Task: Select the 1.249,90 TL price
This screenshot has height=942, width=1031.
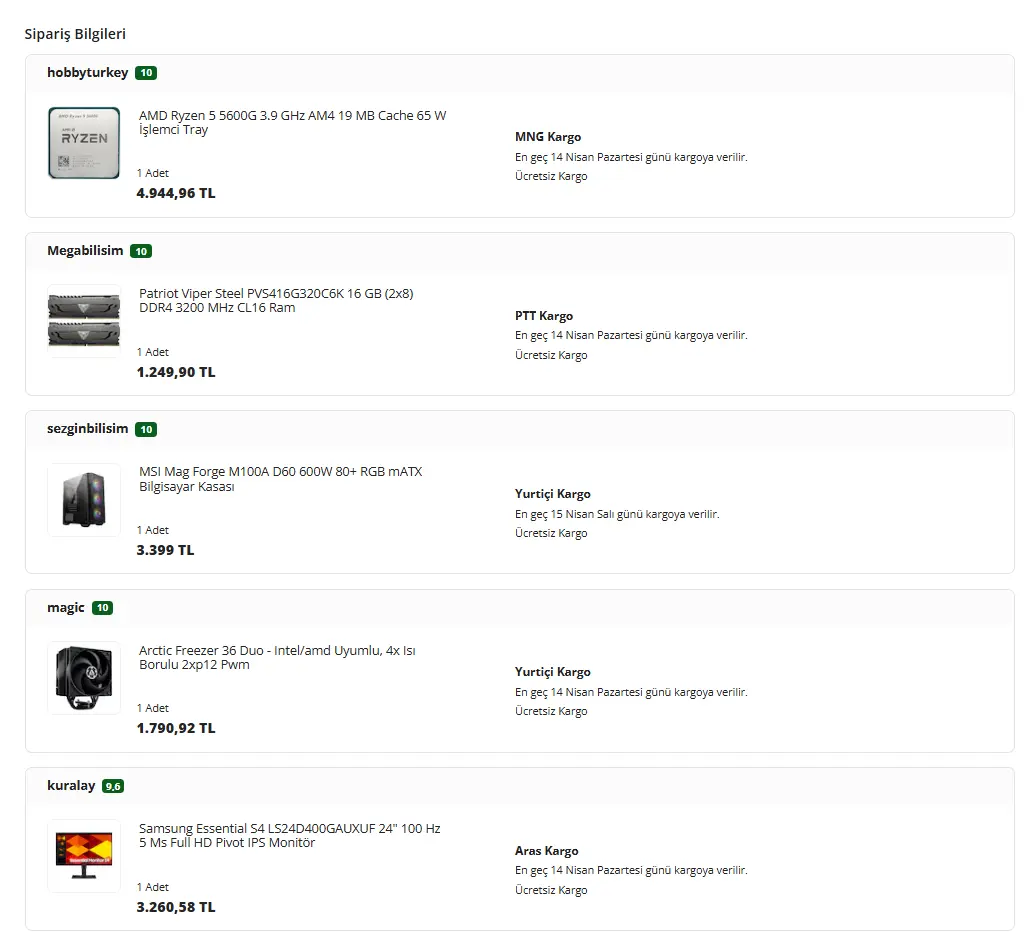Action: (176, 372)
